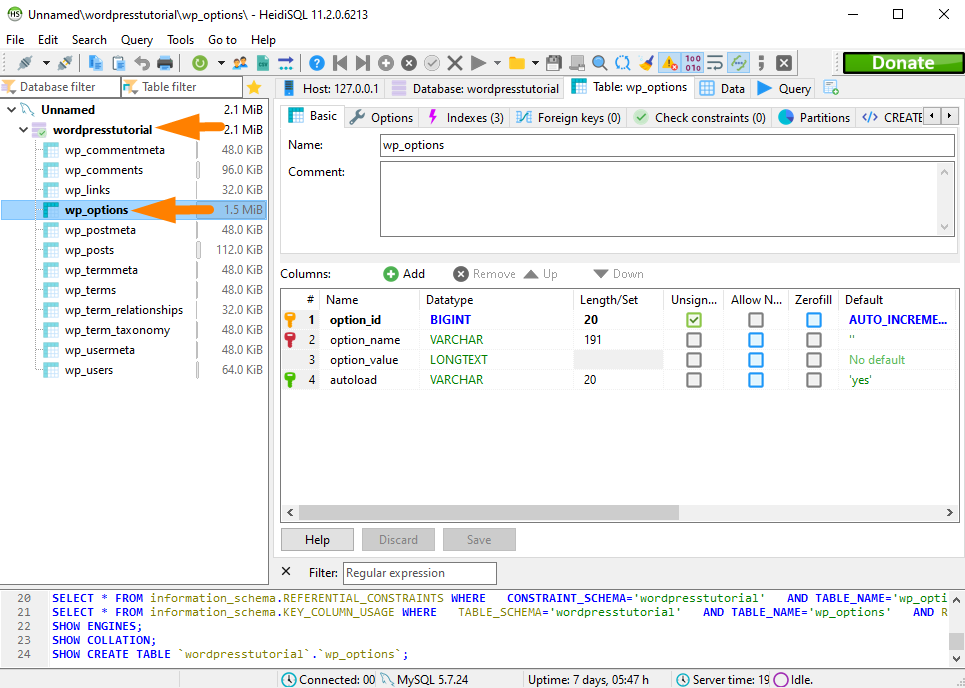Viewport: 965px width, 688px height.
Task: Go to first row toolbar icon
Action: (340, 63)
